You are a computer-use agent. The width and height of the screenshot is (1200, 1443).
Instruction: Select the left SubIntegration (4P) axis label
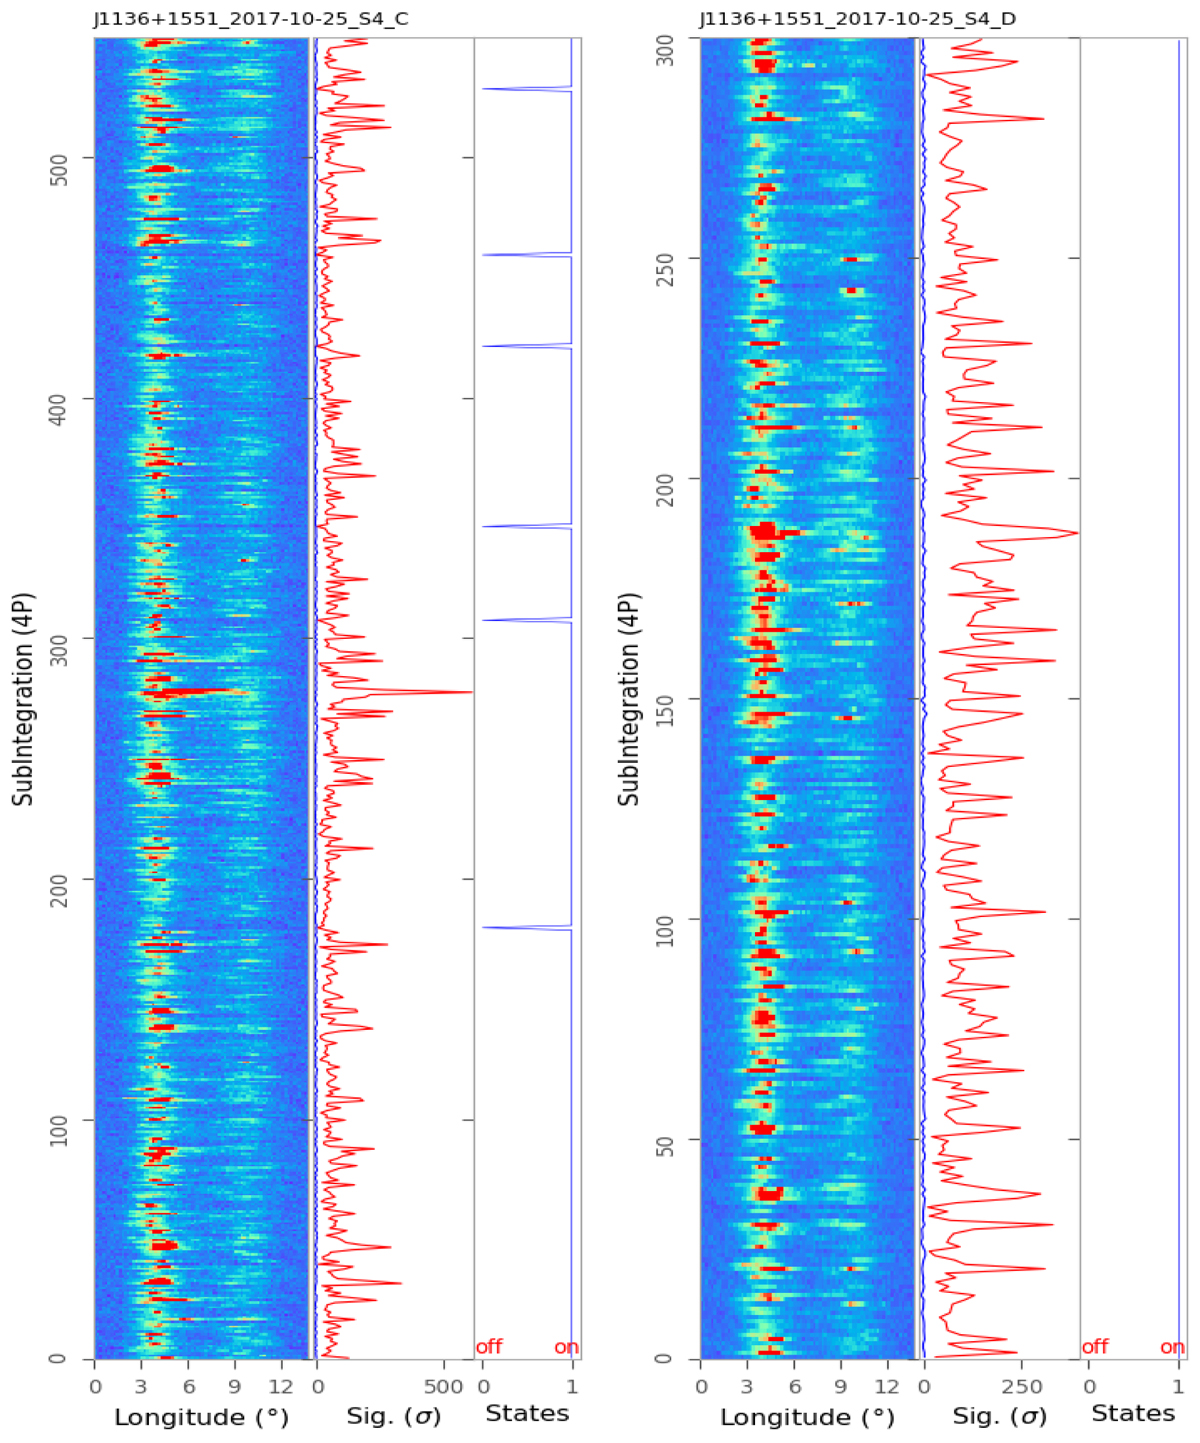[x=23, y=700]
